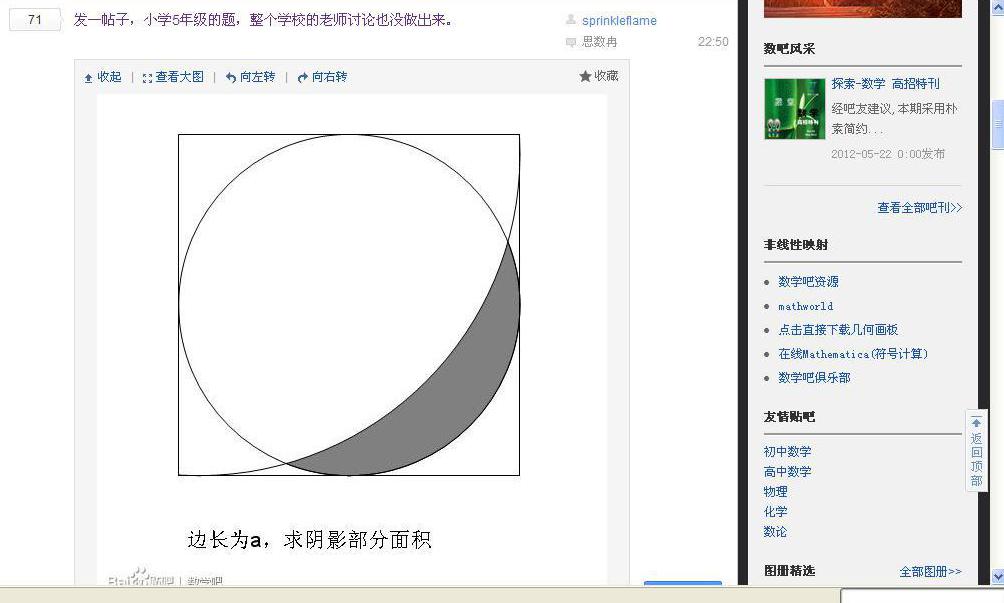
Task: Click the vertical scrollbar thumb
Action: coord(998,125)
